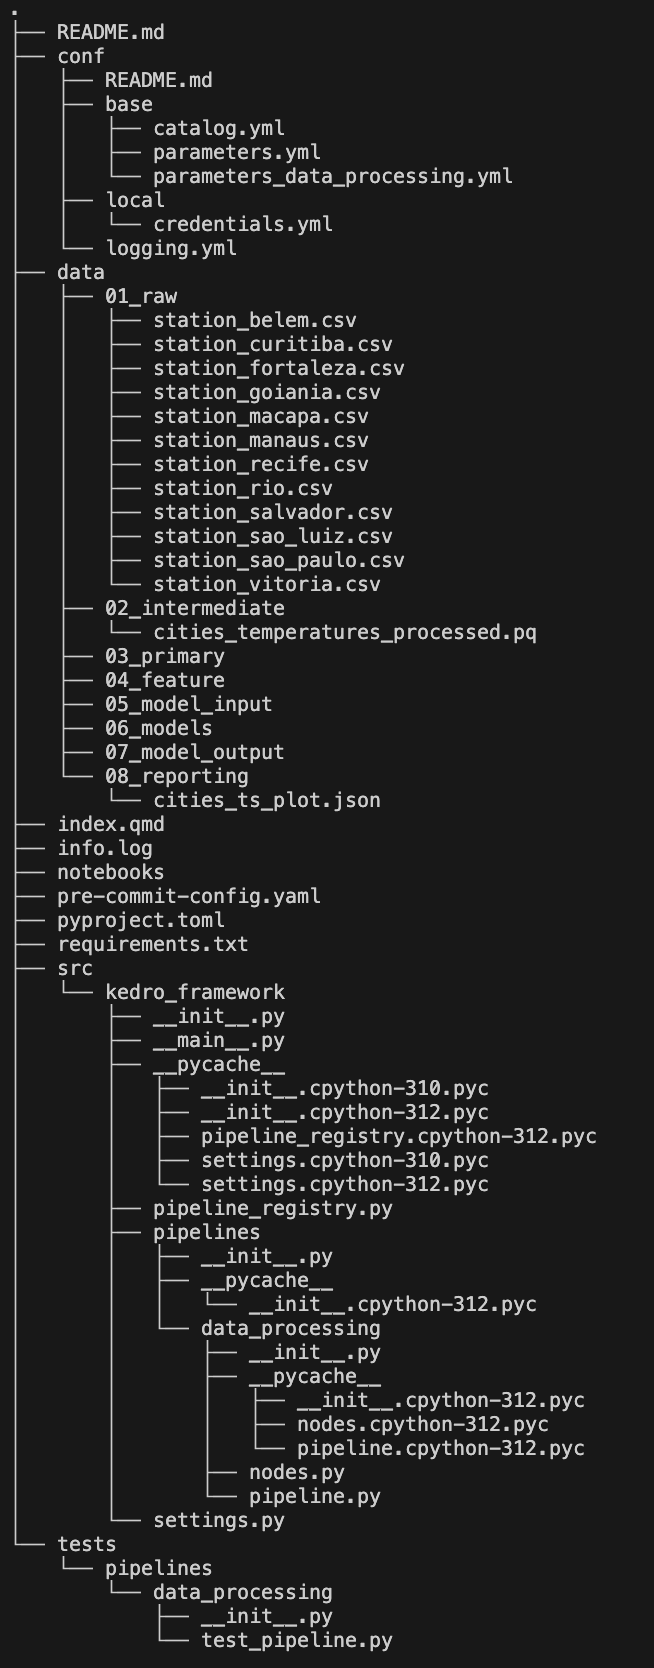Select station_vitoria.csv entry

(267, 584)
